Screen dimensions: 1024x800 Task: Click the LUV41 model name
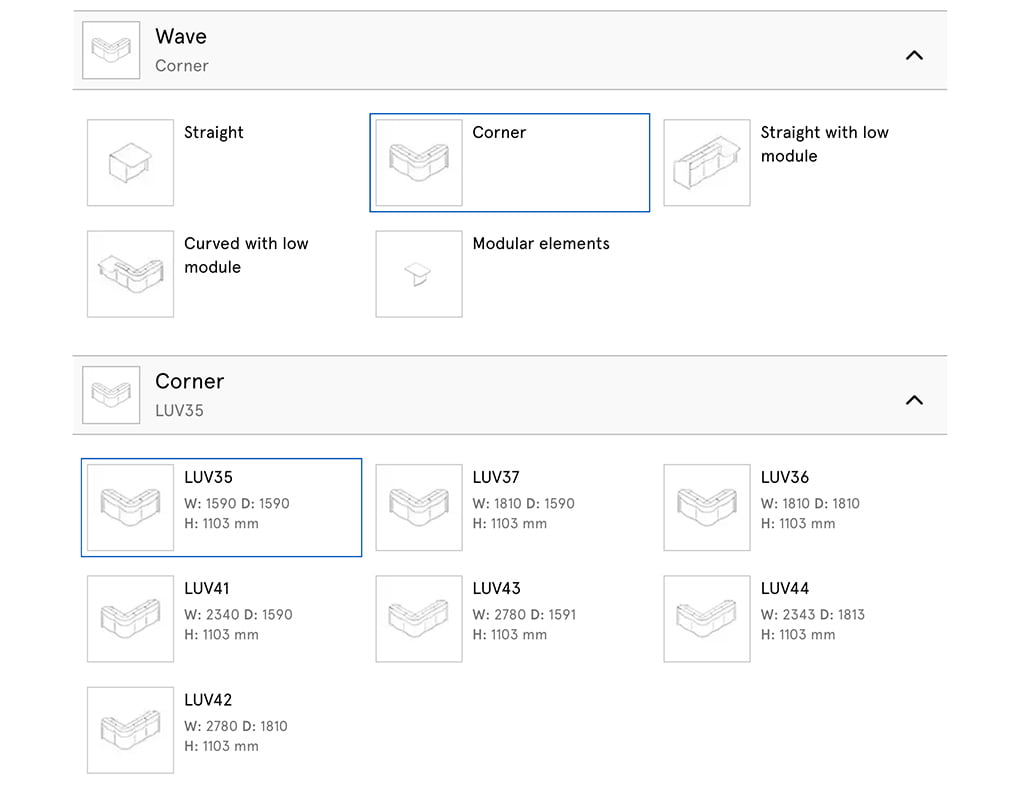[x=206, y=588]
